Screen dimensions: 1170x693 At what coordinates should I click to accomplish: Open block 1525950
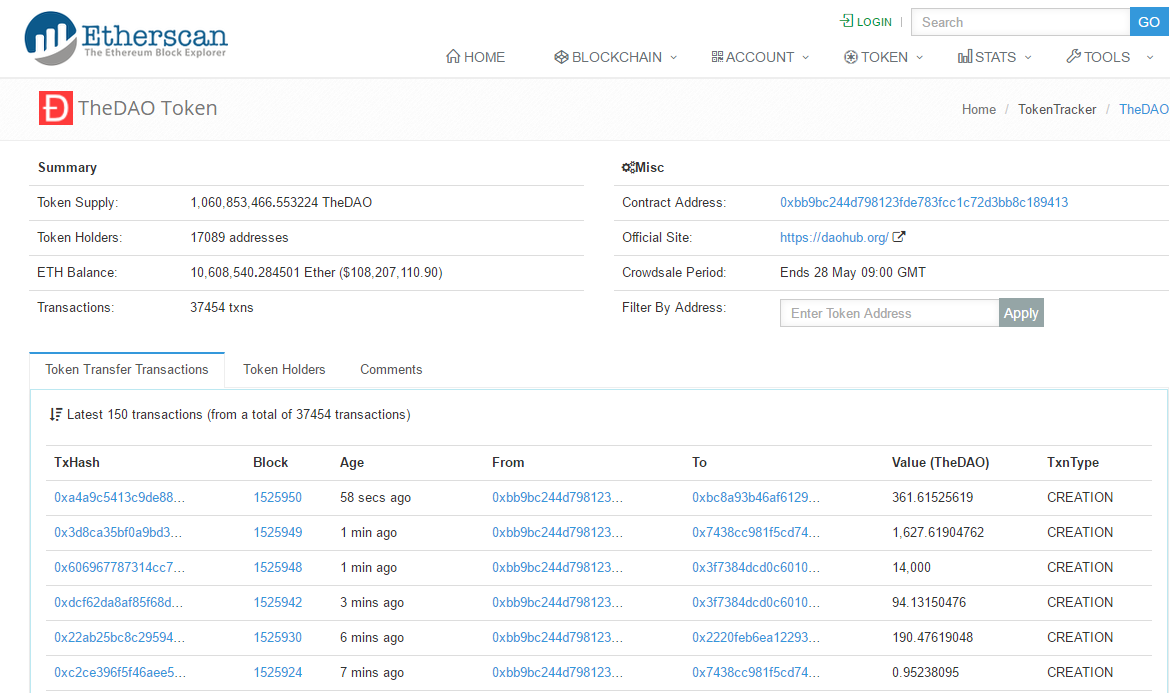pos(278,498)
